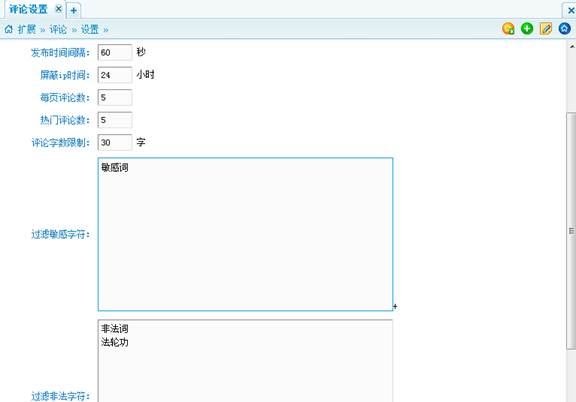Click the yellow refresh icon in toolbar
The width and height of the screenshot is (576, 402).
click(508, 29)
